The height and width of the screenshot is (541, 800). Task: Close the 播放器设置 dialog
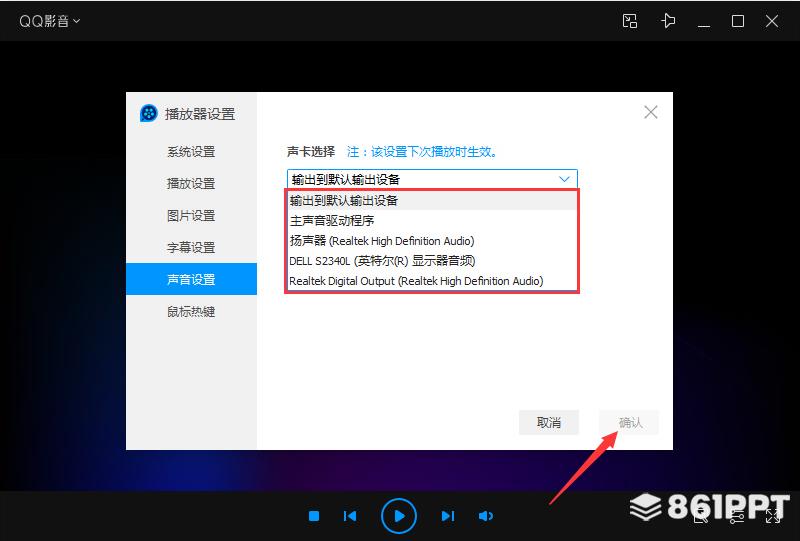(x=651, y=112)
